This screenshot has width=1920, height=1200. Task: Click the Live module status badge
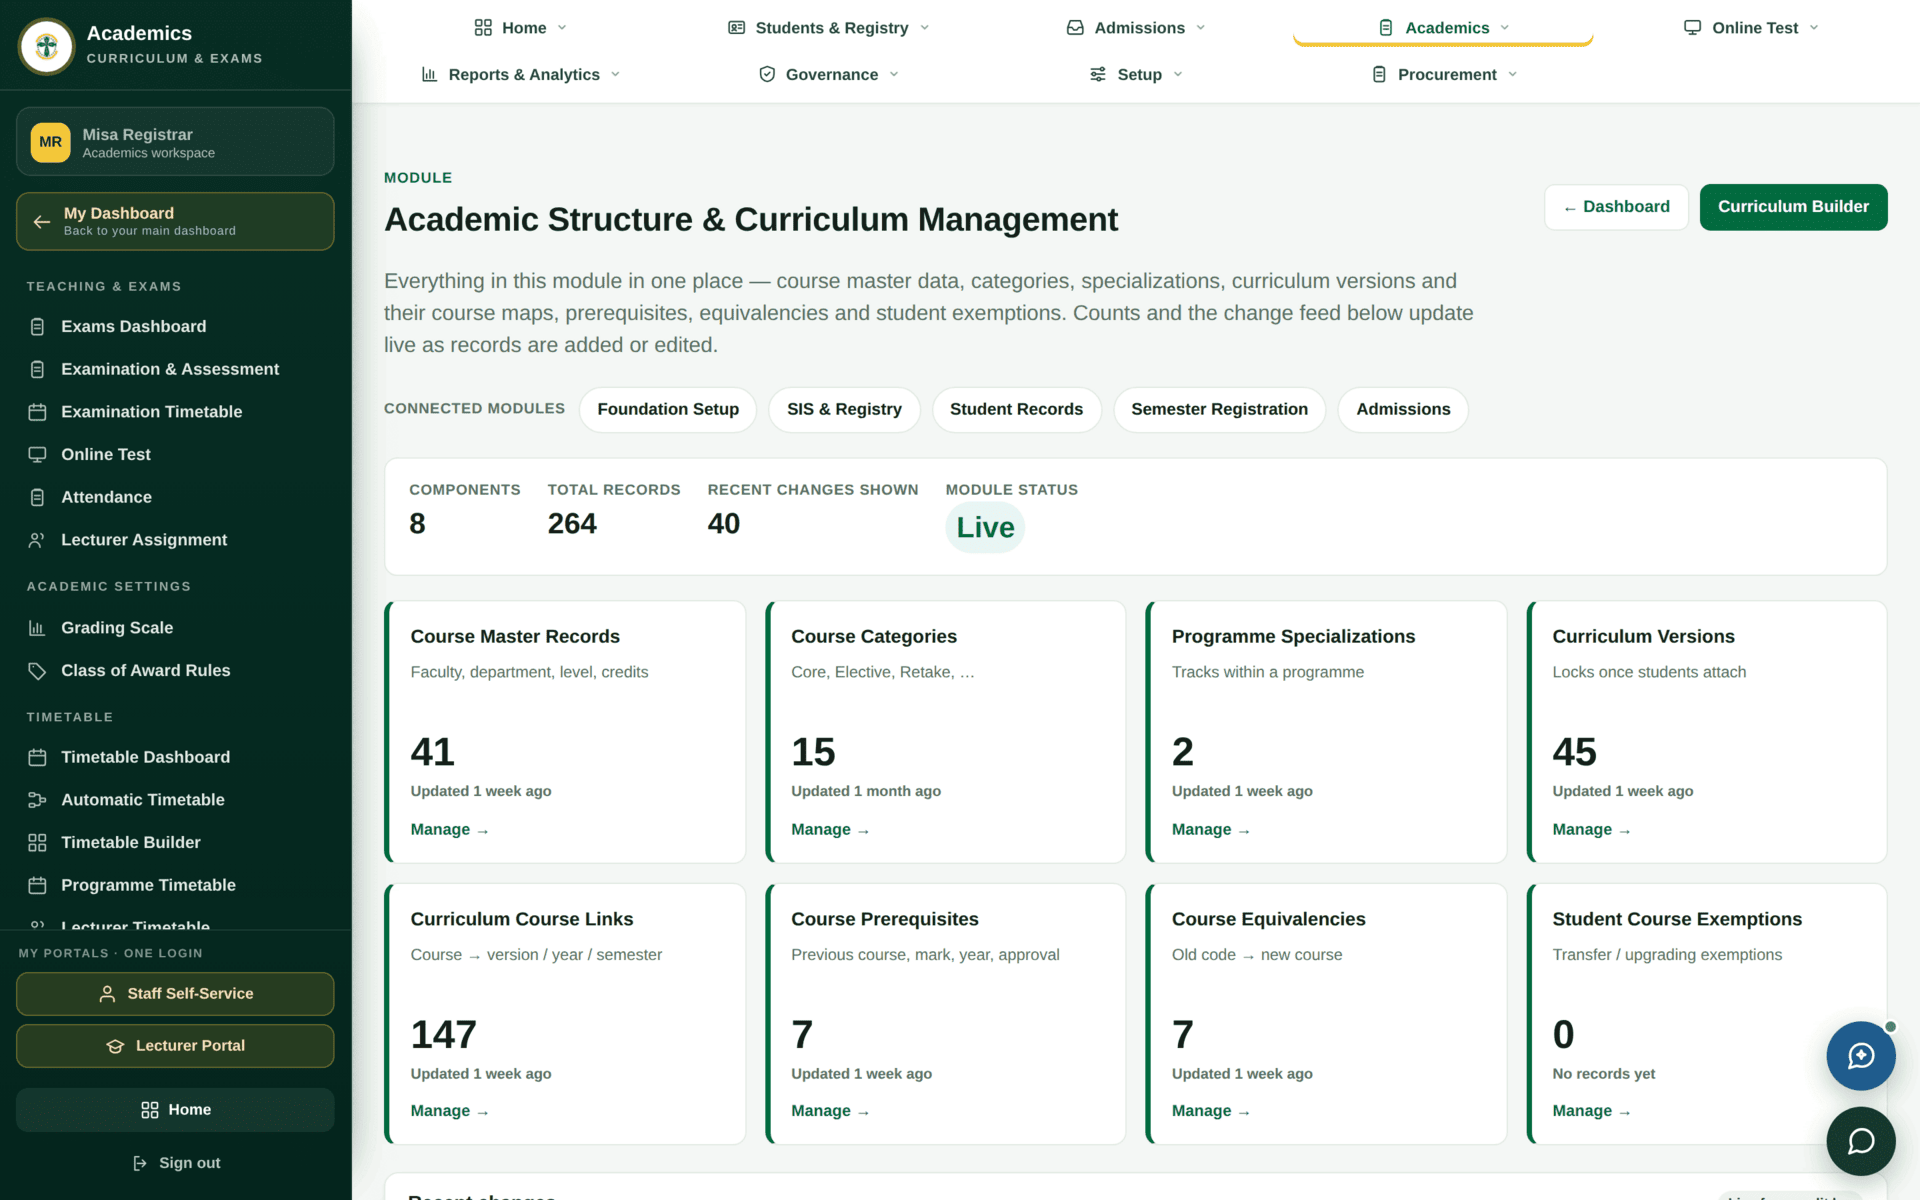tap(985, 527)
